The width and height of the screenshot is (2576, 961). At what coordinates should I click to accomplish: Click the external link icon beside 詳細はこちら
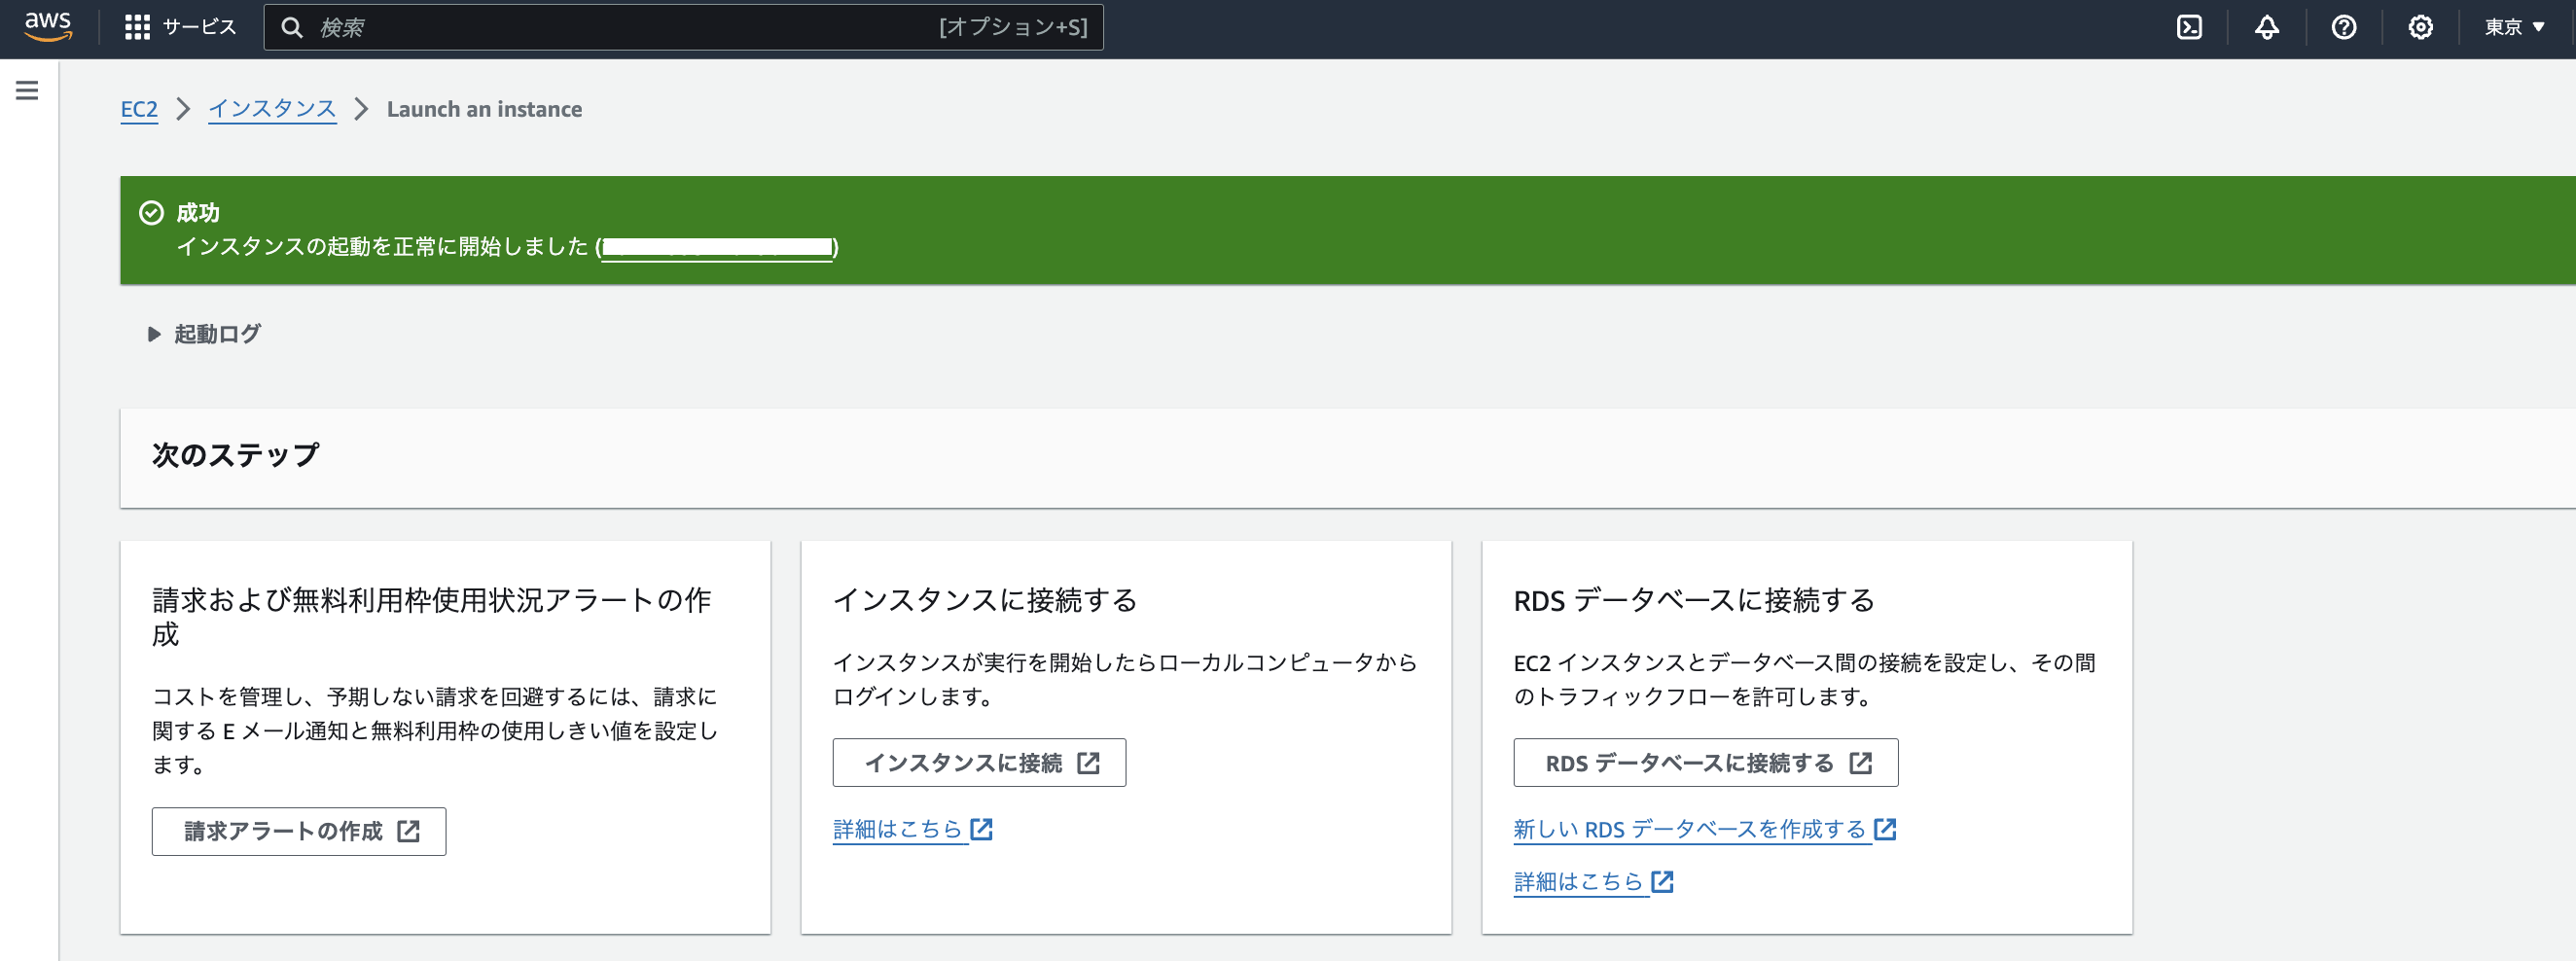click(983, 829)
